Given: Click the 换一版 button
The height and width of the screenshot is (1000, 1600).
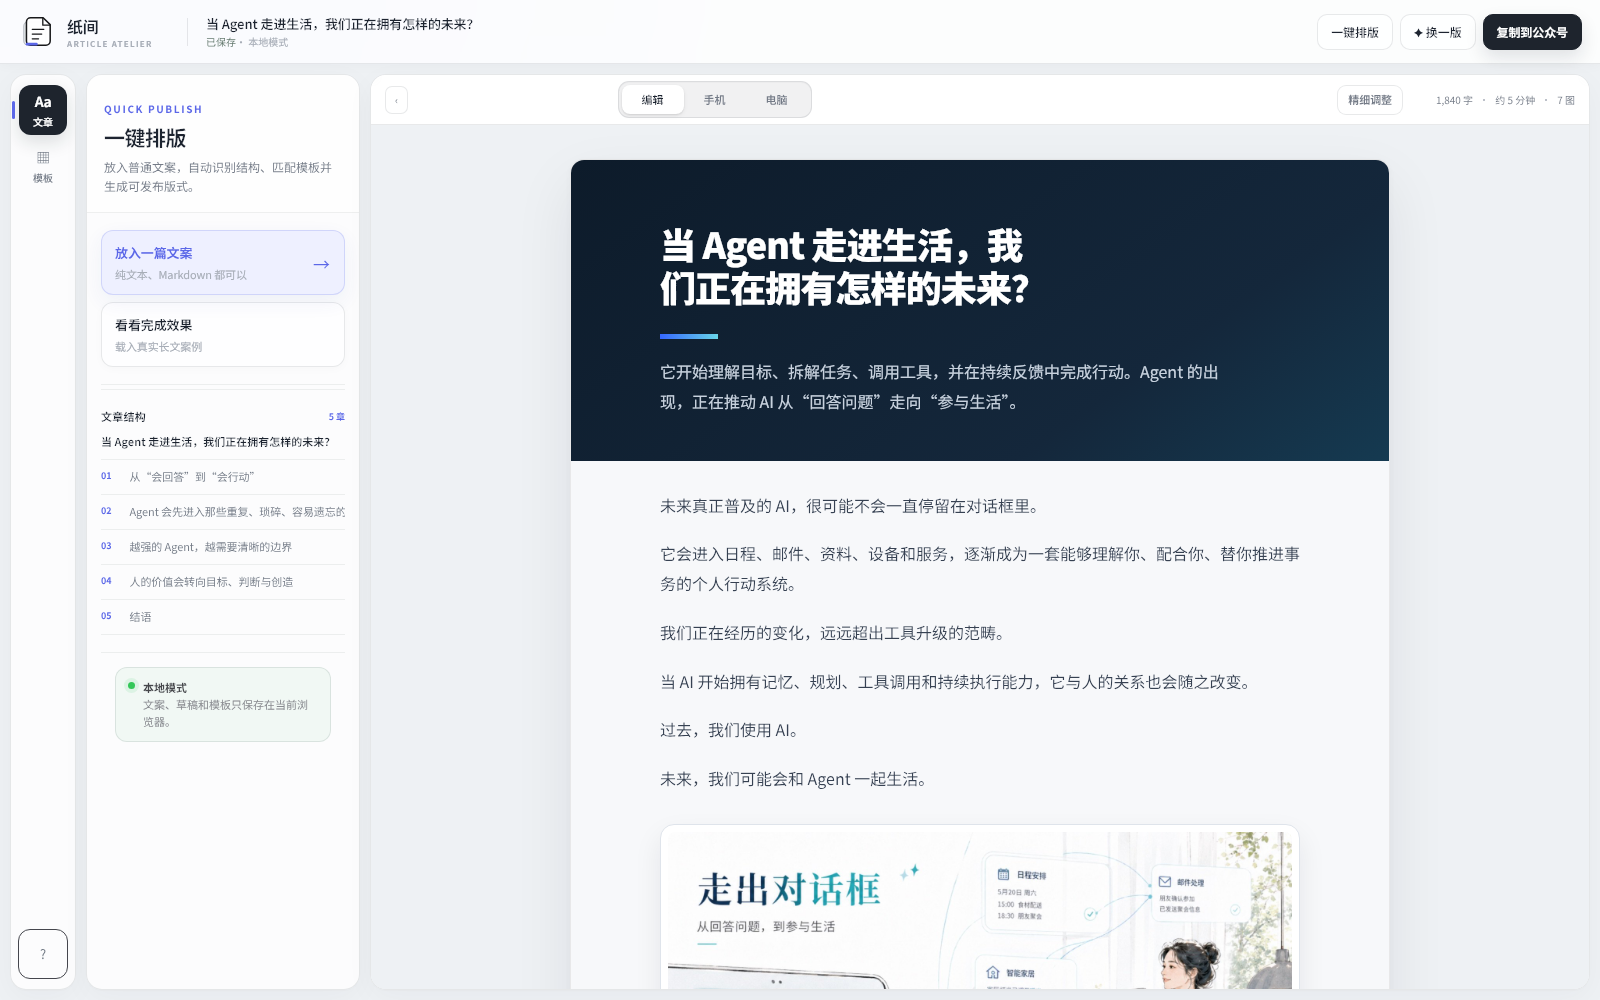Looking at the screenshot, I should click(1438, 32).
